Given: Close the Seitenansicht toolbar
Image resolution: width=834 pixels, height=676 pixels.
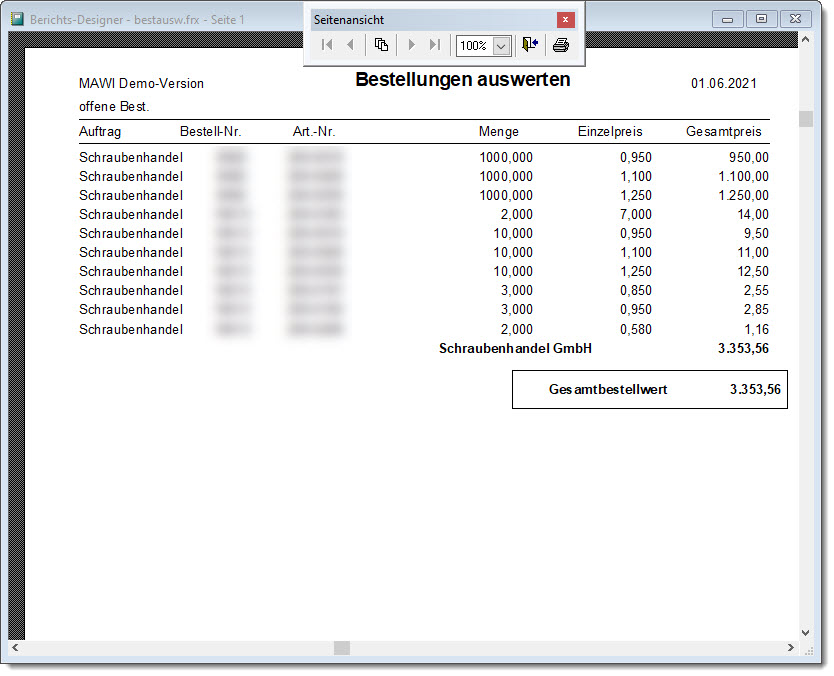Looking at the screenshot, I should (x=566, y=19).
